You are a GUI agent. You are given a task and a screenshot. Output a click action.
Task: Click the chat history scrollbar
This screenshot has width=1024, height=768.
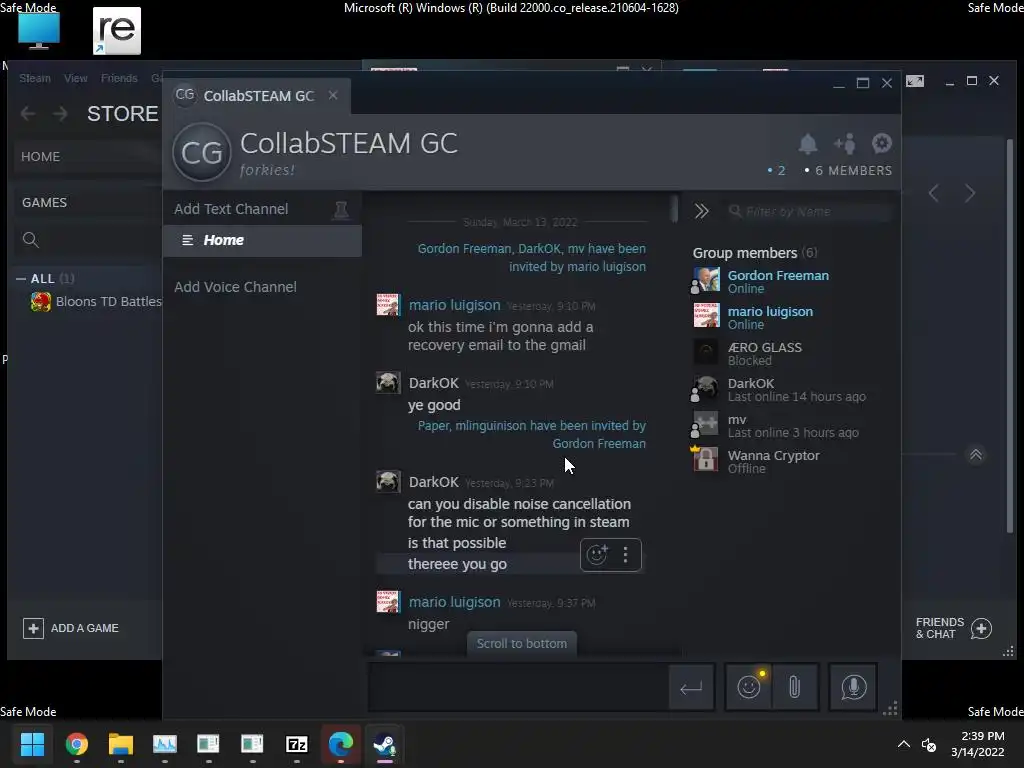point(673,208)
